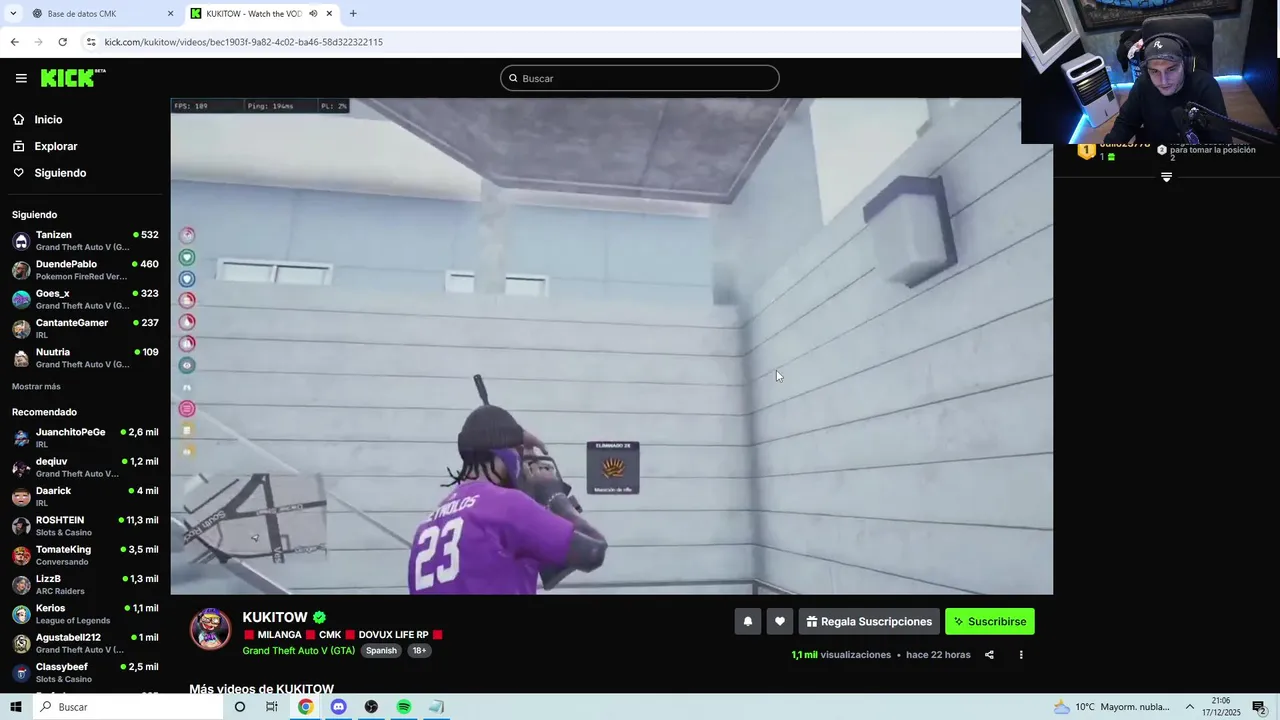The height and width of the screenshot is (720, 1280).
Task: Focus the Buscar search field on Kick
Action: pyautogui.click(x=640, y=78)
